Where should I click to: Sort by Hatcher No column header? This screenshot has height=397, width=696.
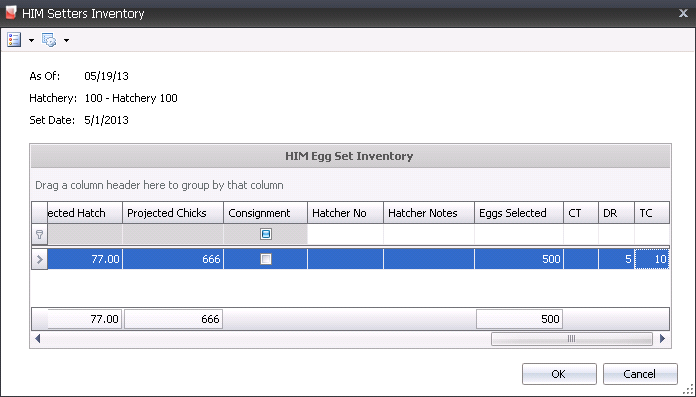coord(345,213)
